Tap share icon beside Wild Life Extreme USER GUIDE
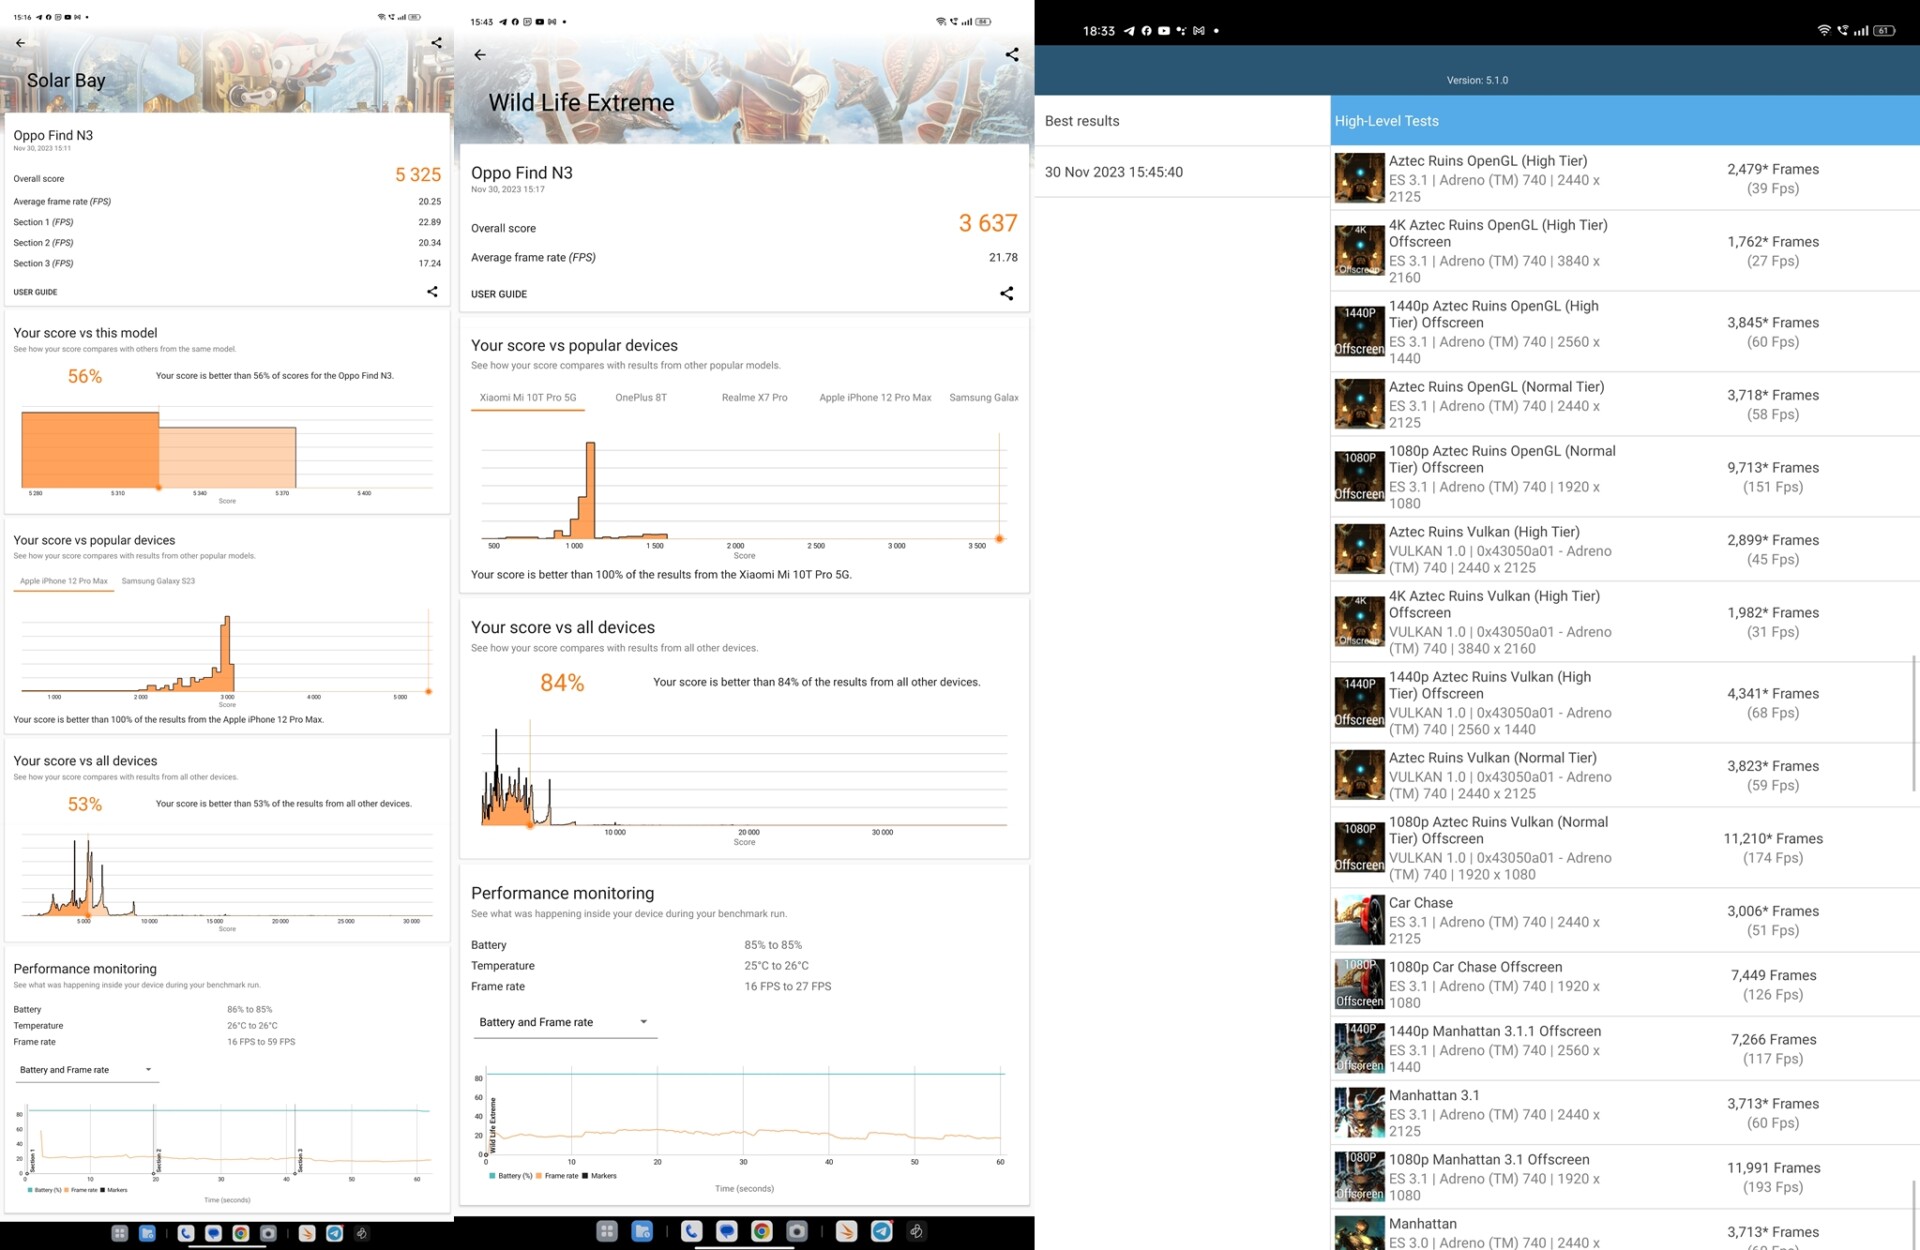The image size is (1920, 1250). (x=1007, y=293)
